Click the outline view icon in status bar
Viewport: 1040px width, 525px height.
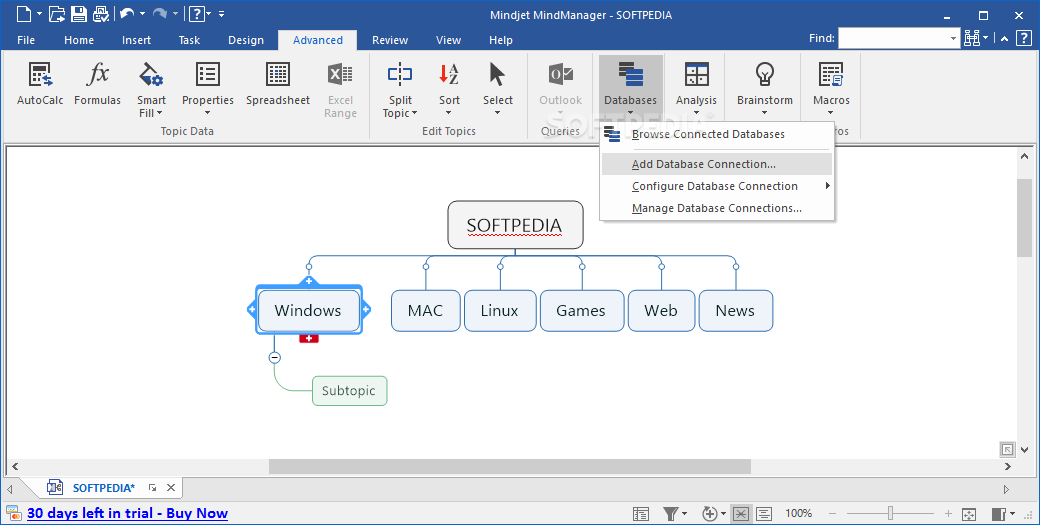[x=641, y=514]
